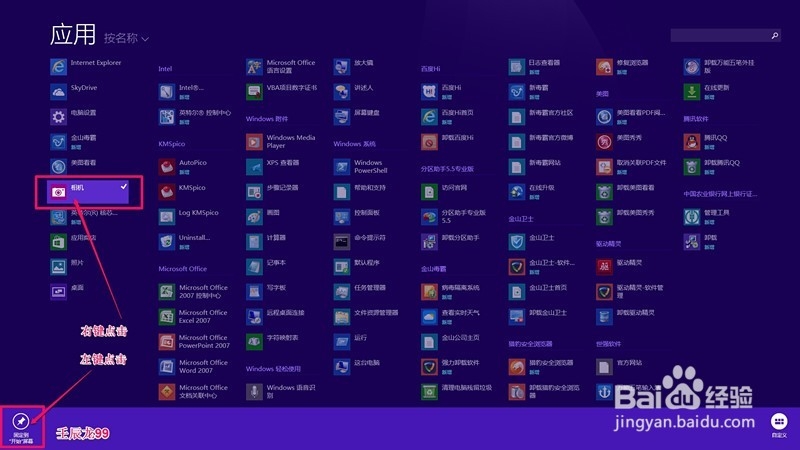This screenshot has height=450, width=800.
Task: Open 分区助手专业版 5.5
Action: pyautogui.click(x=454, y=216)
